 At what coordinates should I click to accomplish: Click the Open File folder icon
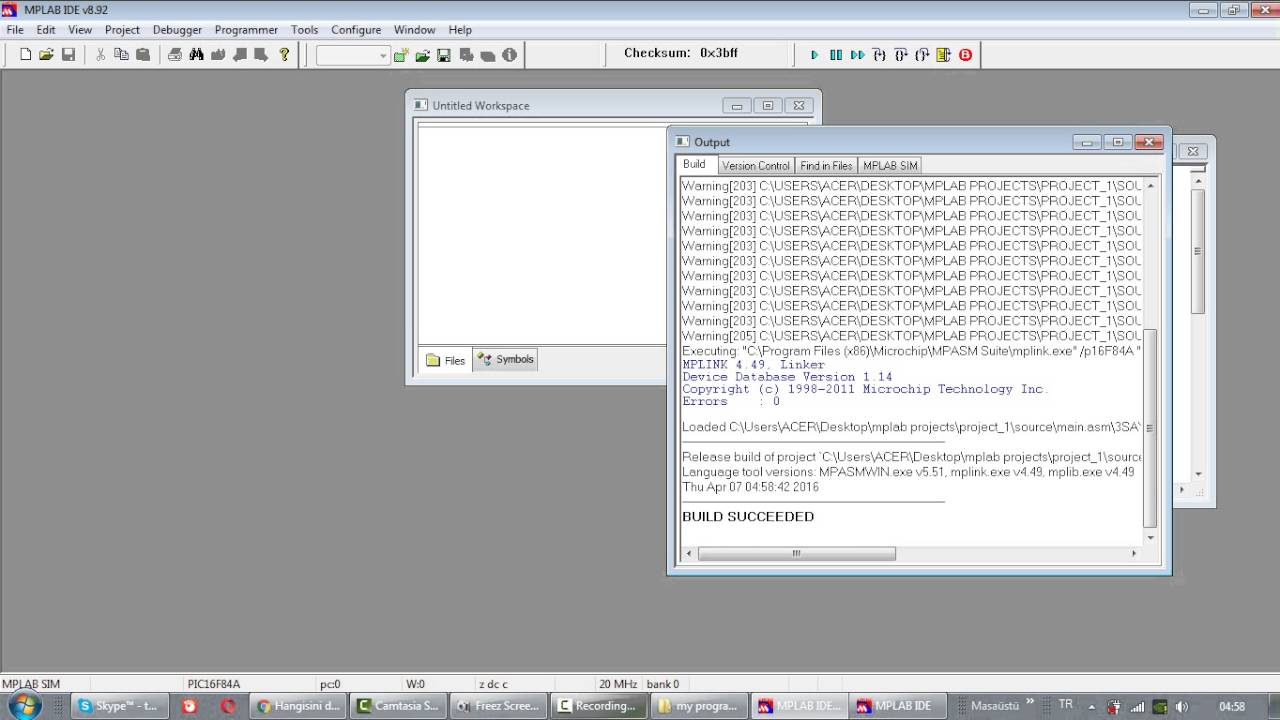(46, 55)
